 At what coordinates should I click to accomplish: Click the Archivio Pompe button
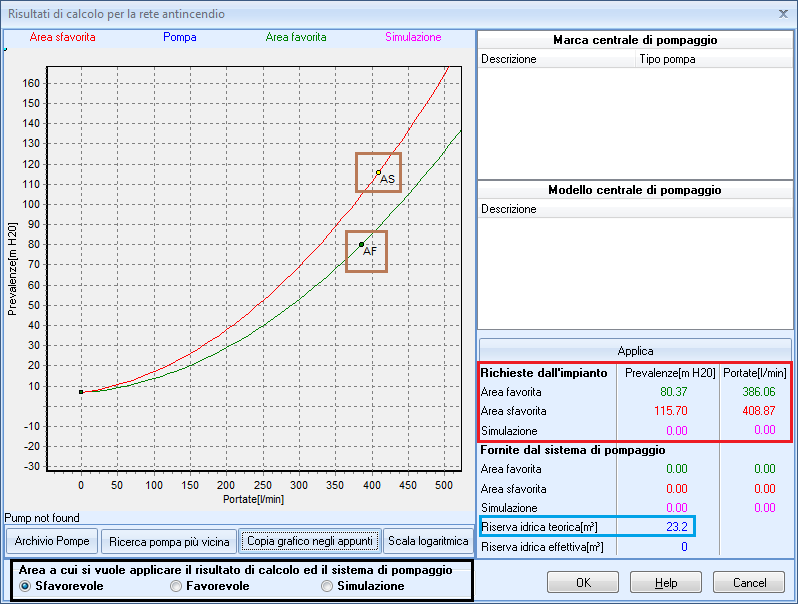[51, 541]
